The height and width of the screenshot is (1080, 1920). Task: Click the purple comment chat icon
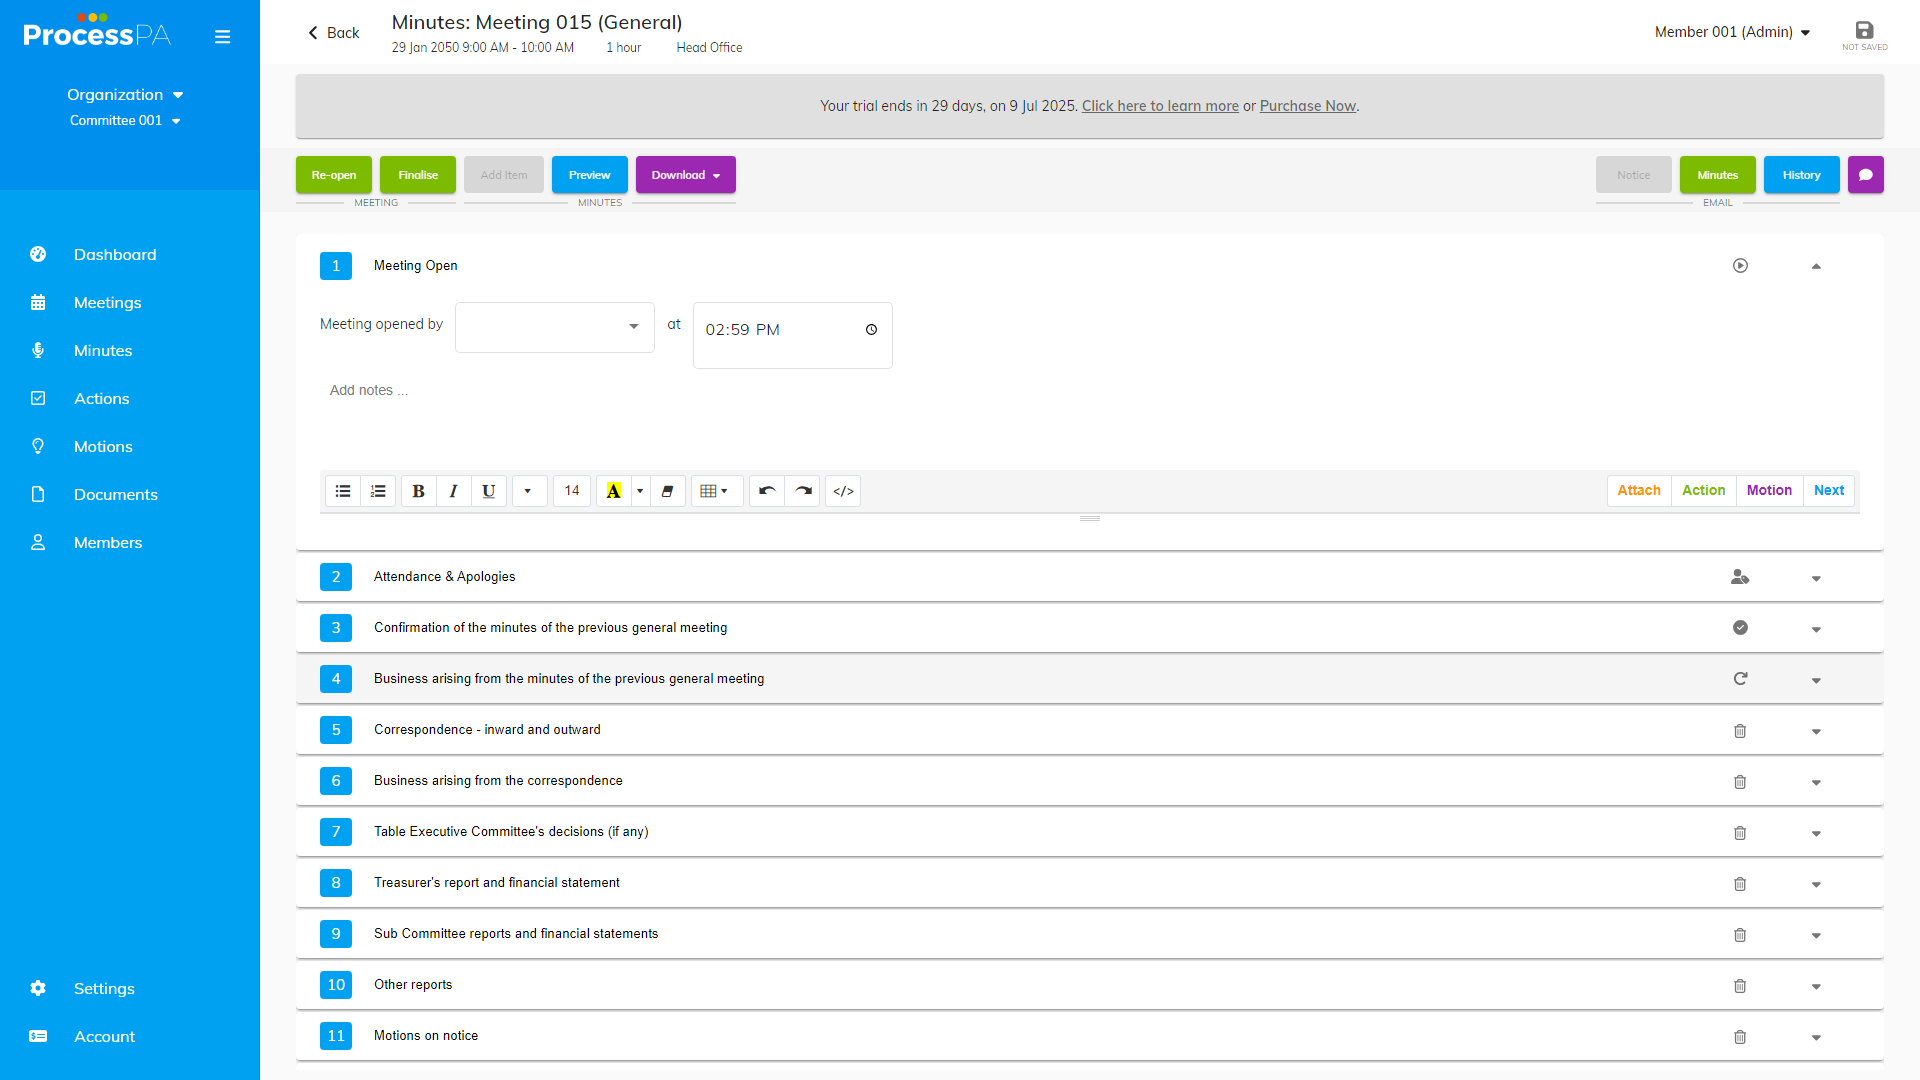pos(1865,175)
